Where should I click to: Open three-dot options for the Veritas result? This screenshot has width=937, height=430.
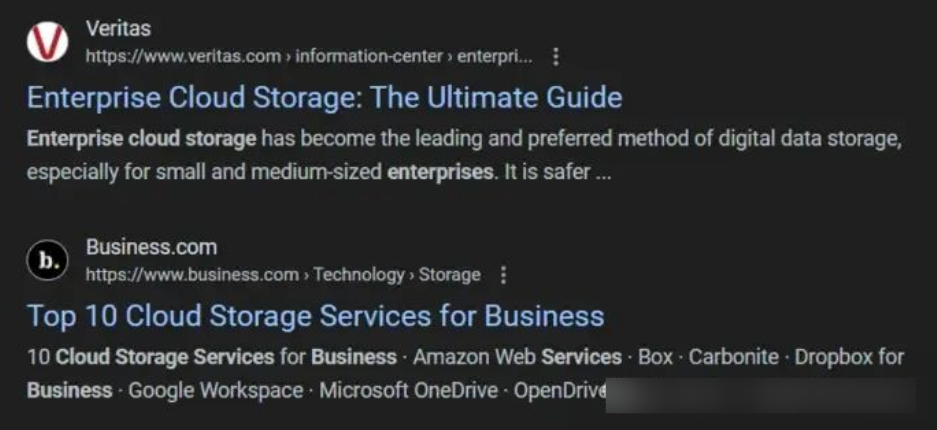point(556,57)
